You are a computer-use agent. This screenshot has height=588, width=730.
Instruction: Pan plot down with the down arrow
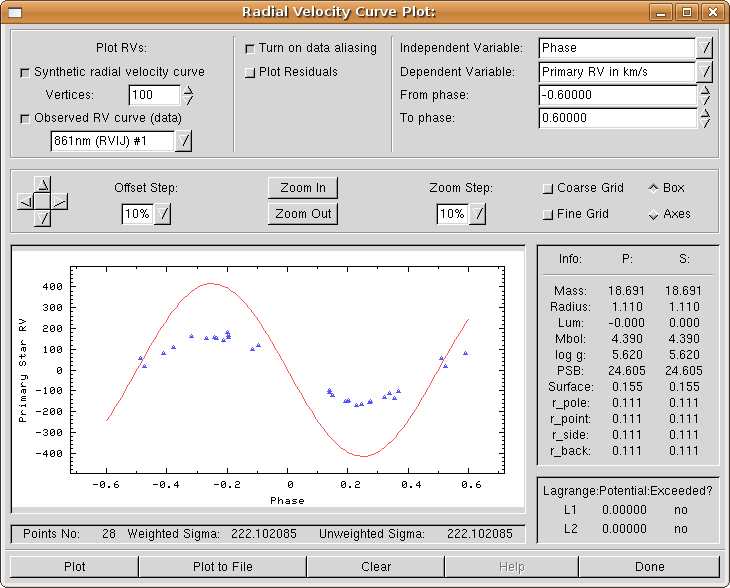43,218
